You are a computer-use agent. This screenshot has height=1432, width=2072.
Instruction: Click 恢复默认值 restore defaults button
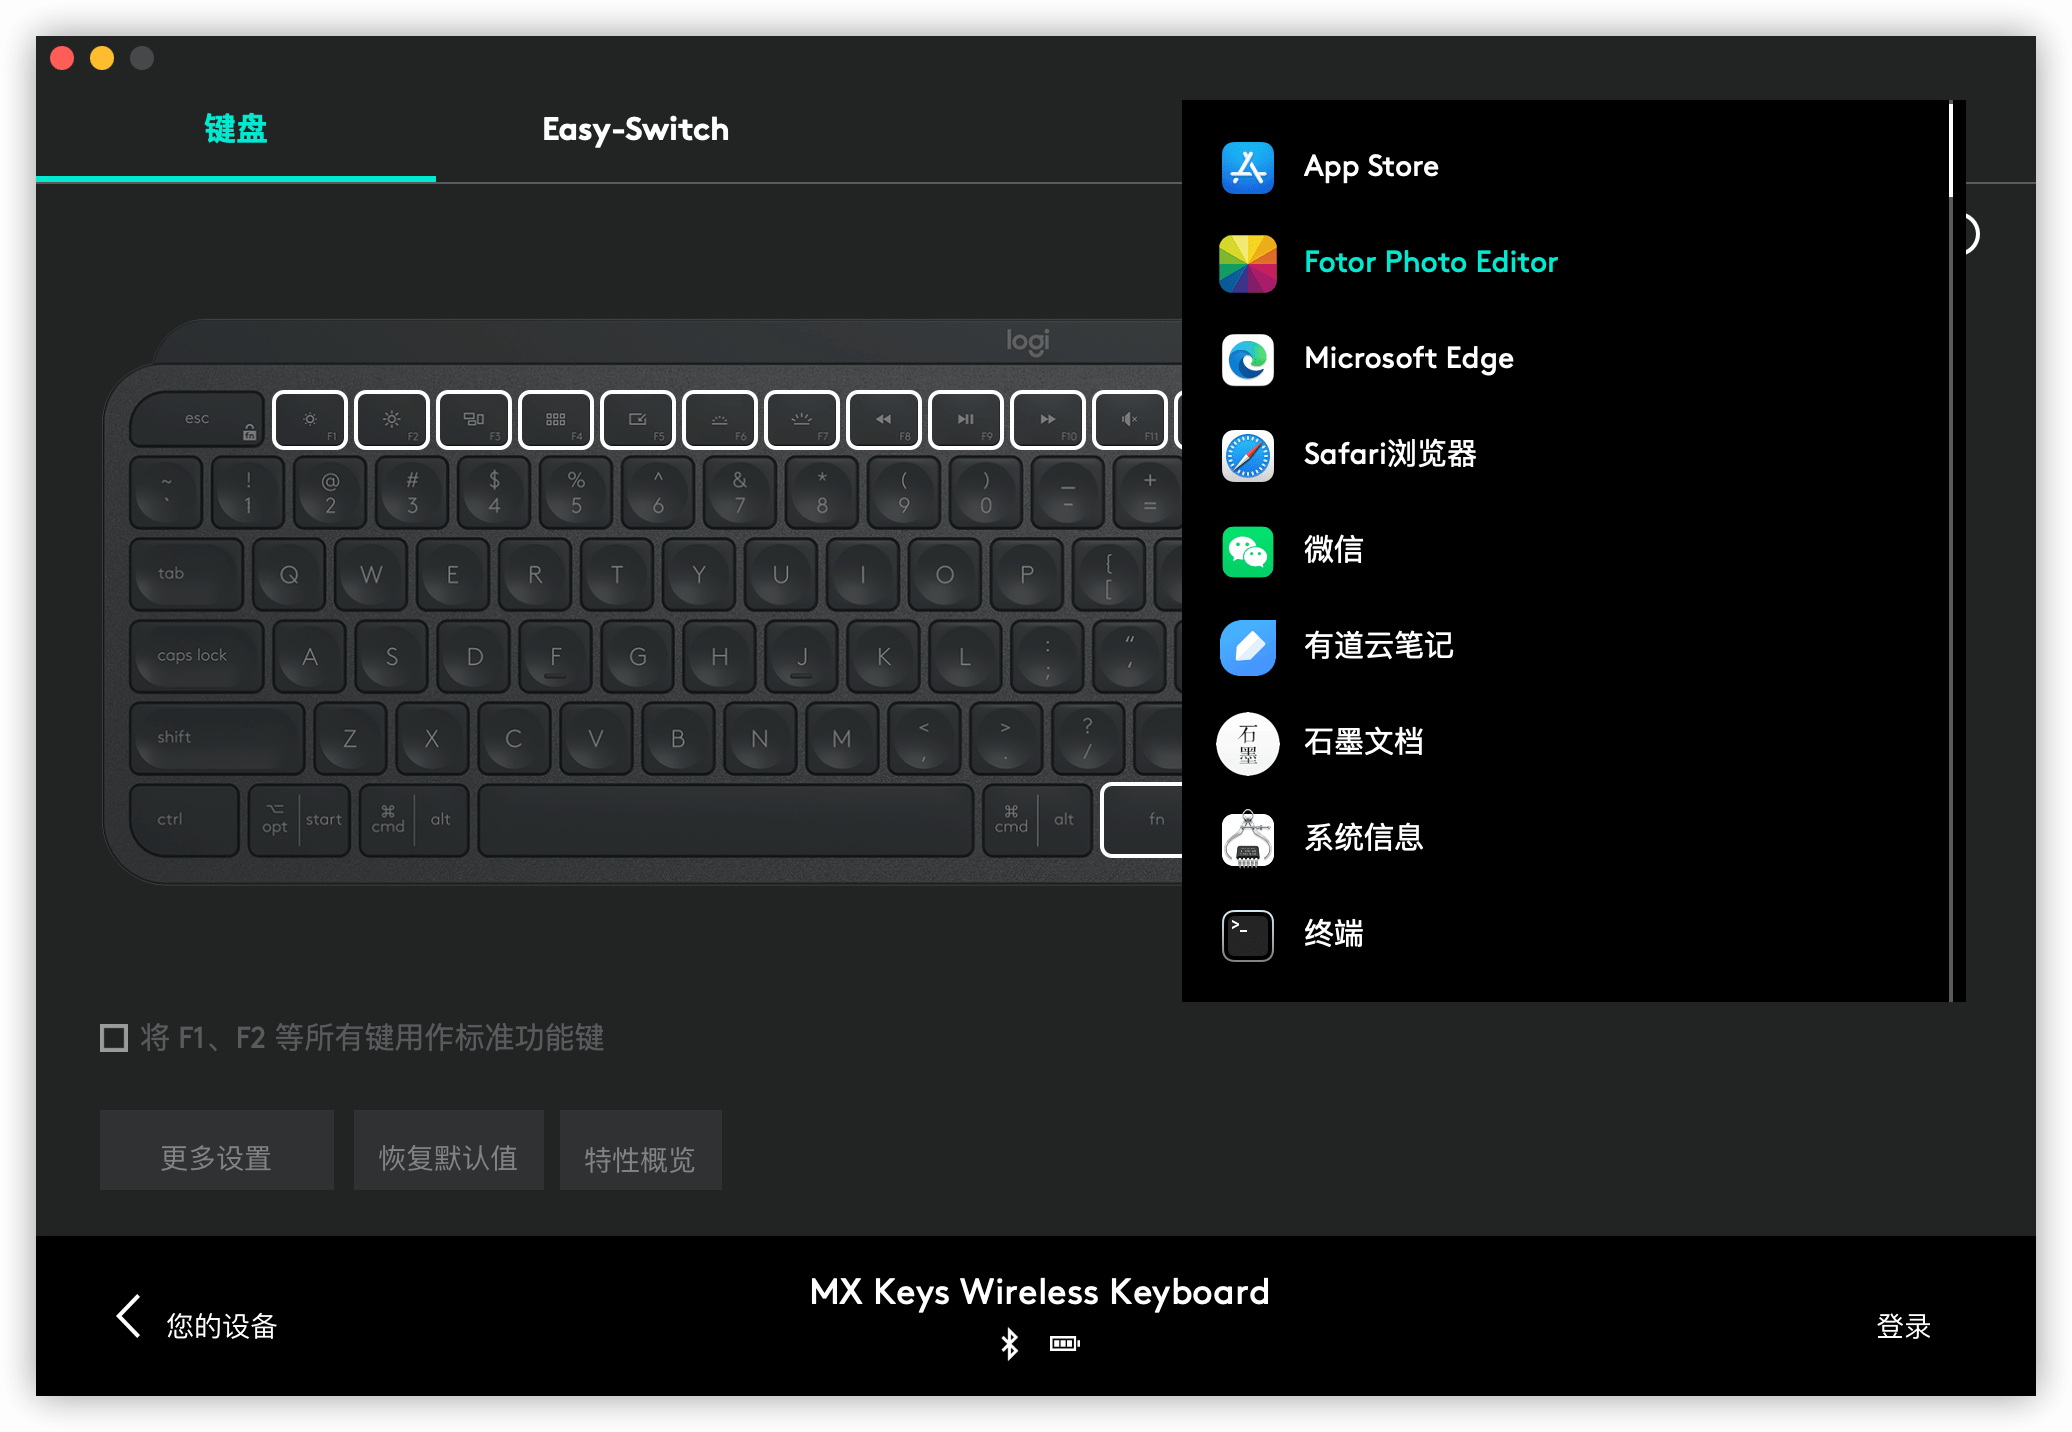tap(448, 1150)
